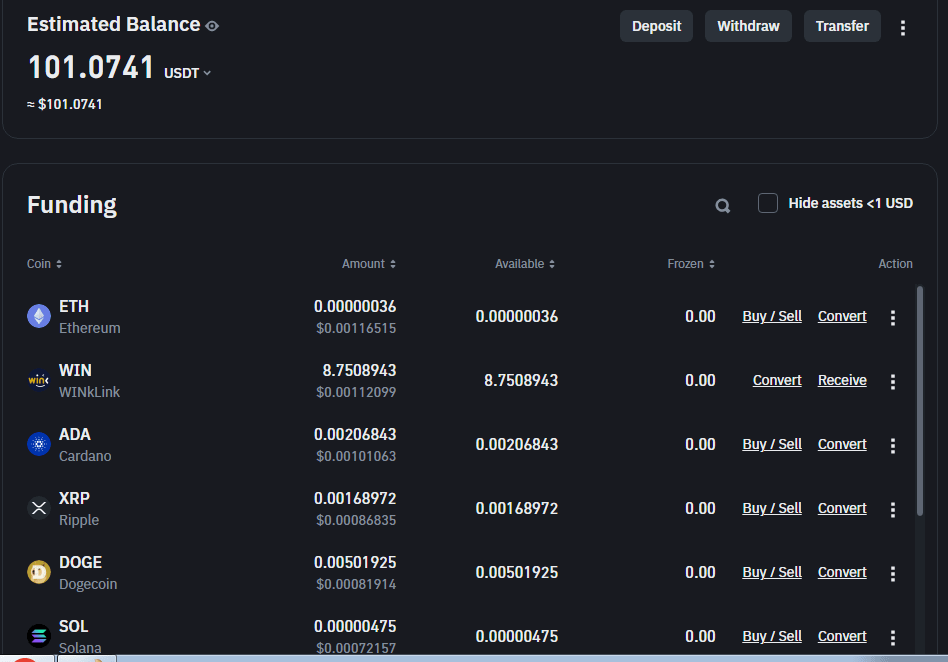Image resolution: width=948 pixels, height=662 pixels.
Task: Open more actions menu for WIN row
Action: tap(893, 382)
